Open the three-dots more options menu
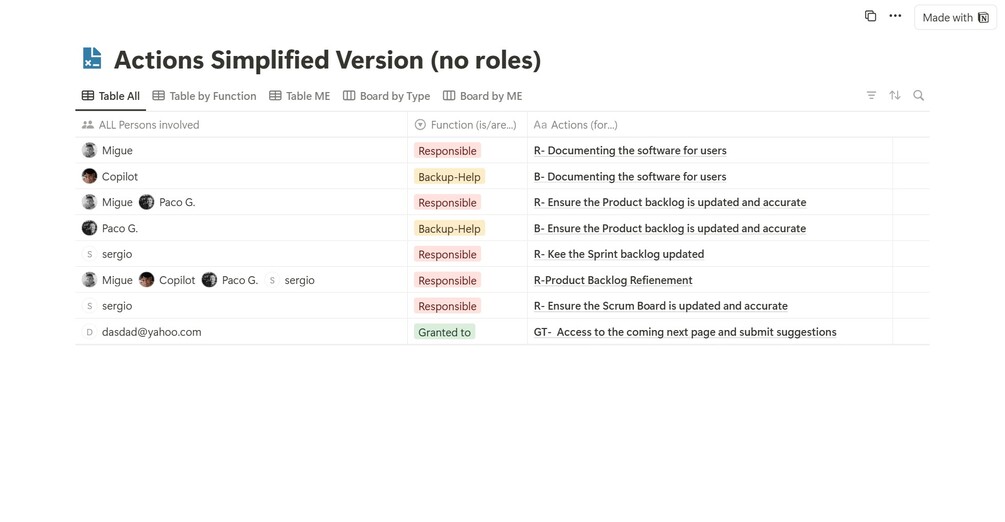The height and width of the screenshot is (522, 1005). [x=895, y=16]
